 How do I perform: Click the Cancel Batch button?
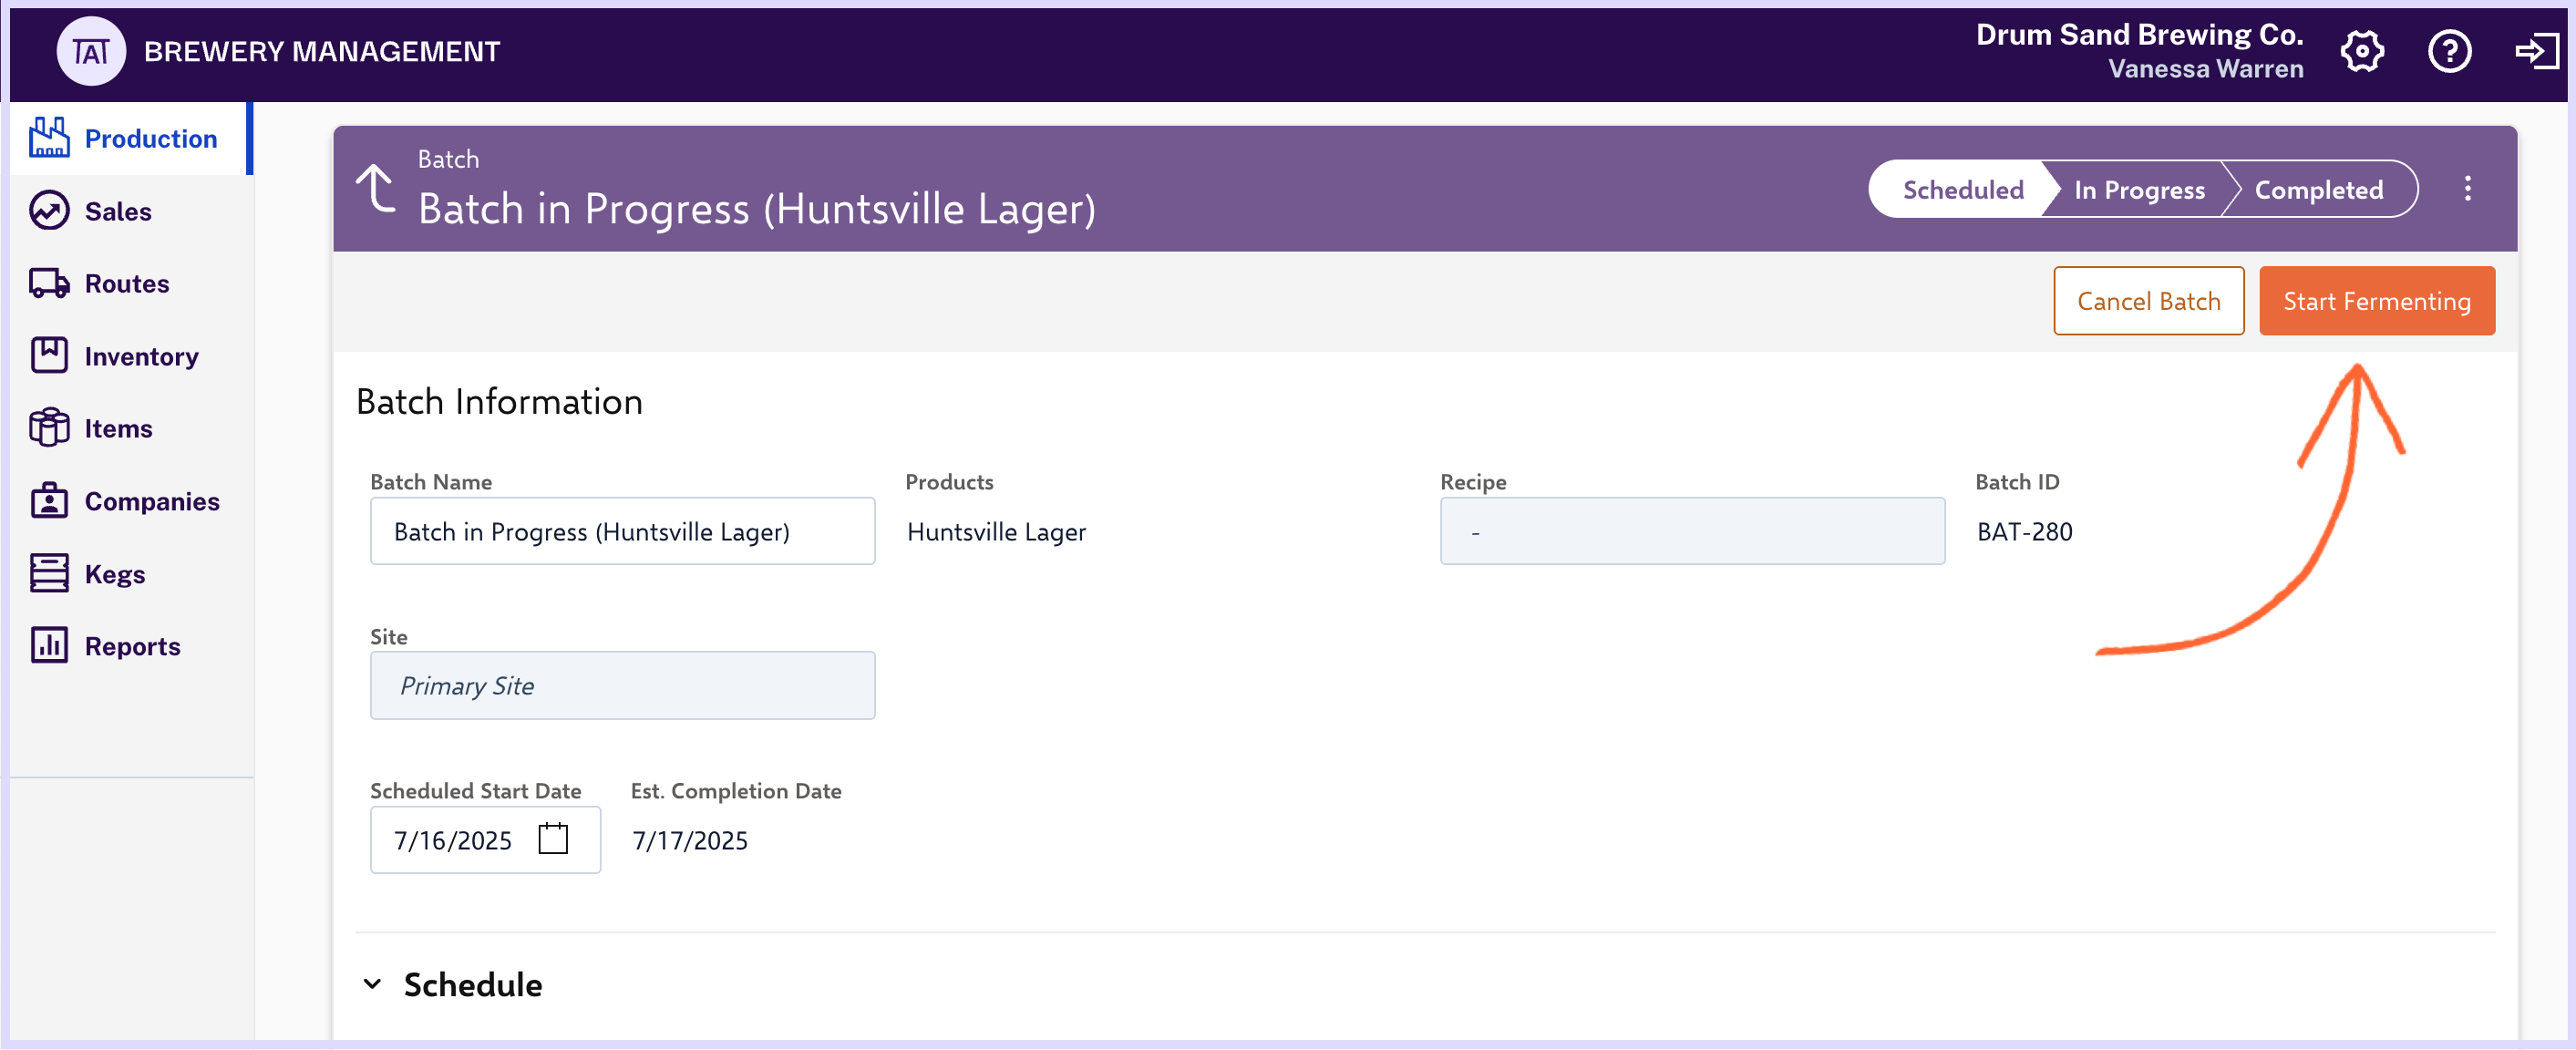[2148, 301]
